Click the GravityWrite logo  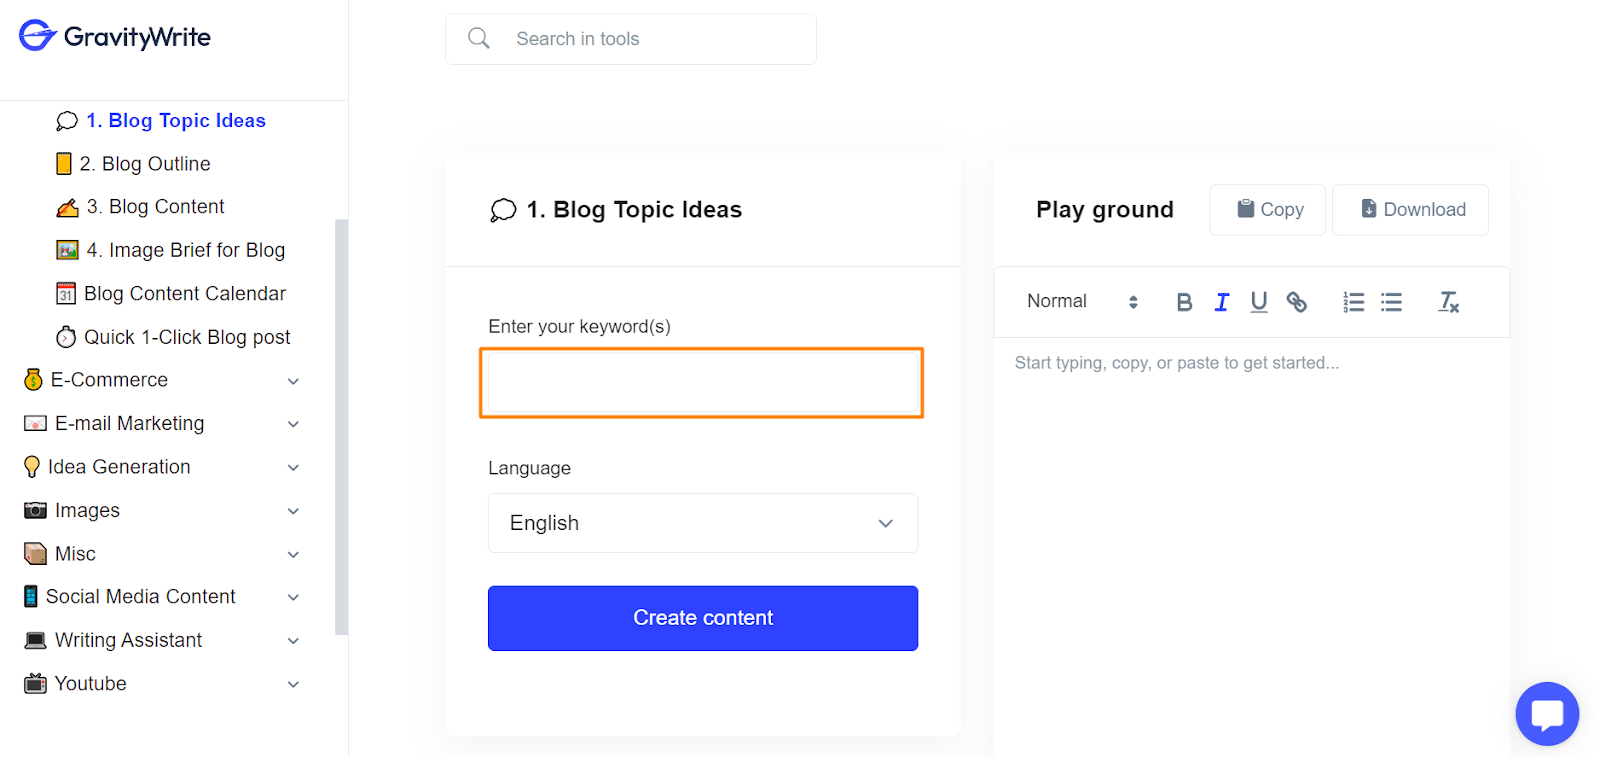click(115, 36)
